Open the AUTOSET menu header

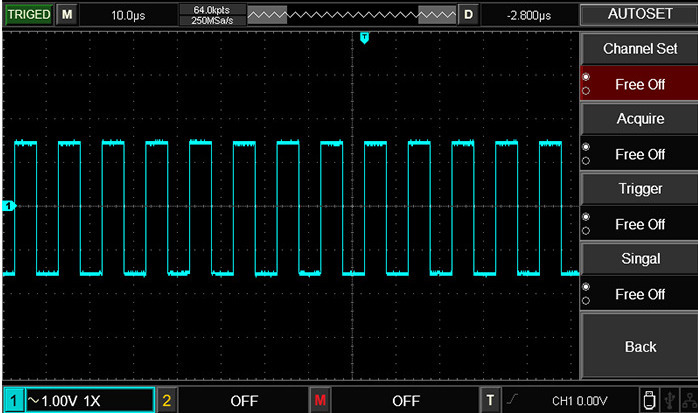coord(640,14)
